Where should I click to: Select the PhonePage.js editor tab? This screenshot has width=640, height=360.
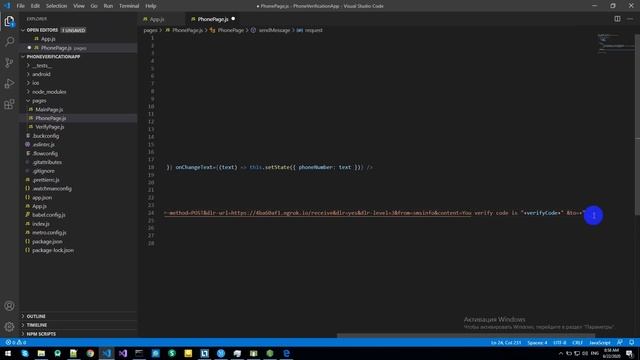pos(213,19)
